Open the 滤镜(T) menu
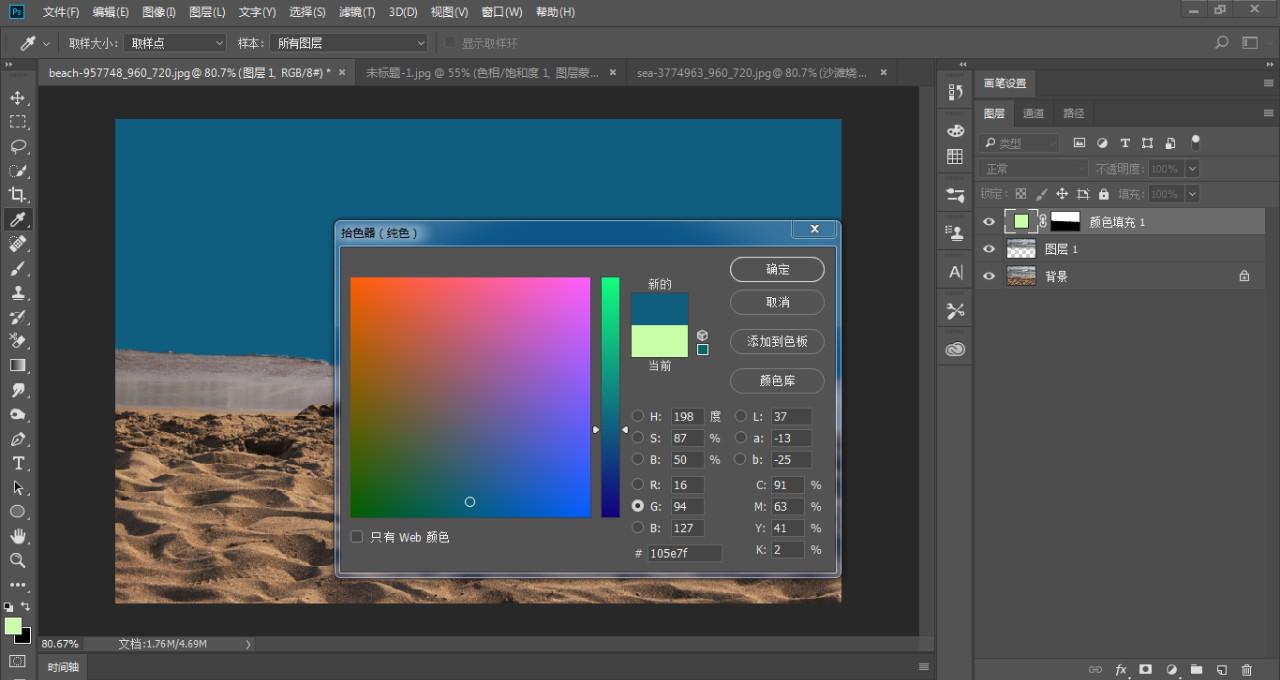 tap(357, 12)
